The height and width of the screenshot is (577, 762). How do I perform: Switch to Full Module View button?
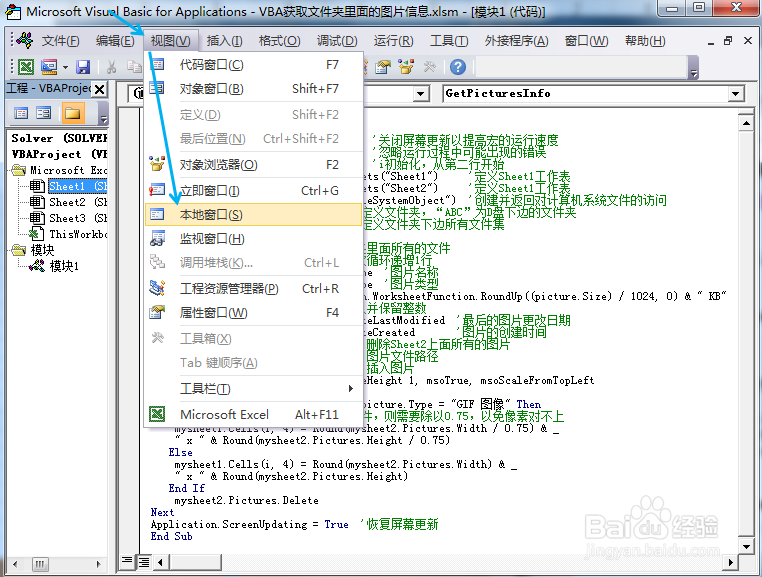(x=144, y=562)
